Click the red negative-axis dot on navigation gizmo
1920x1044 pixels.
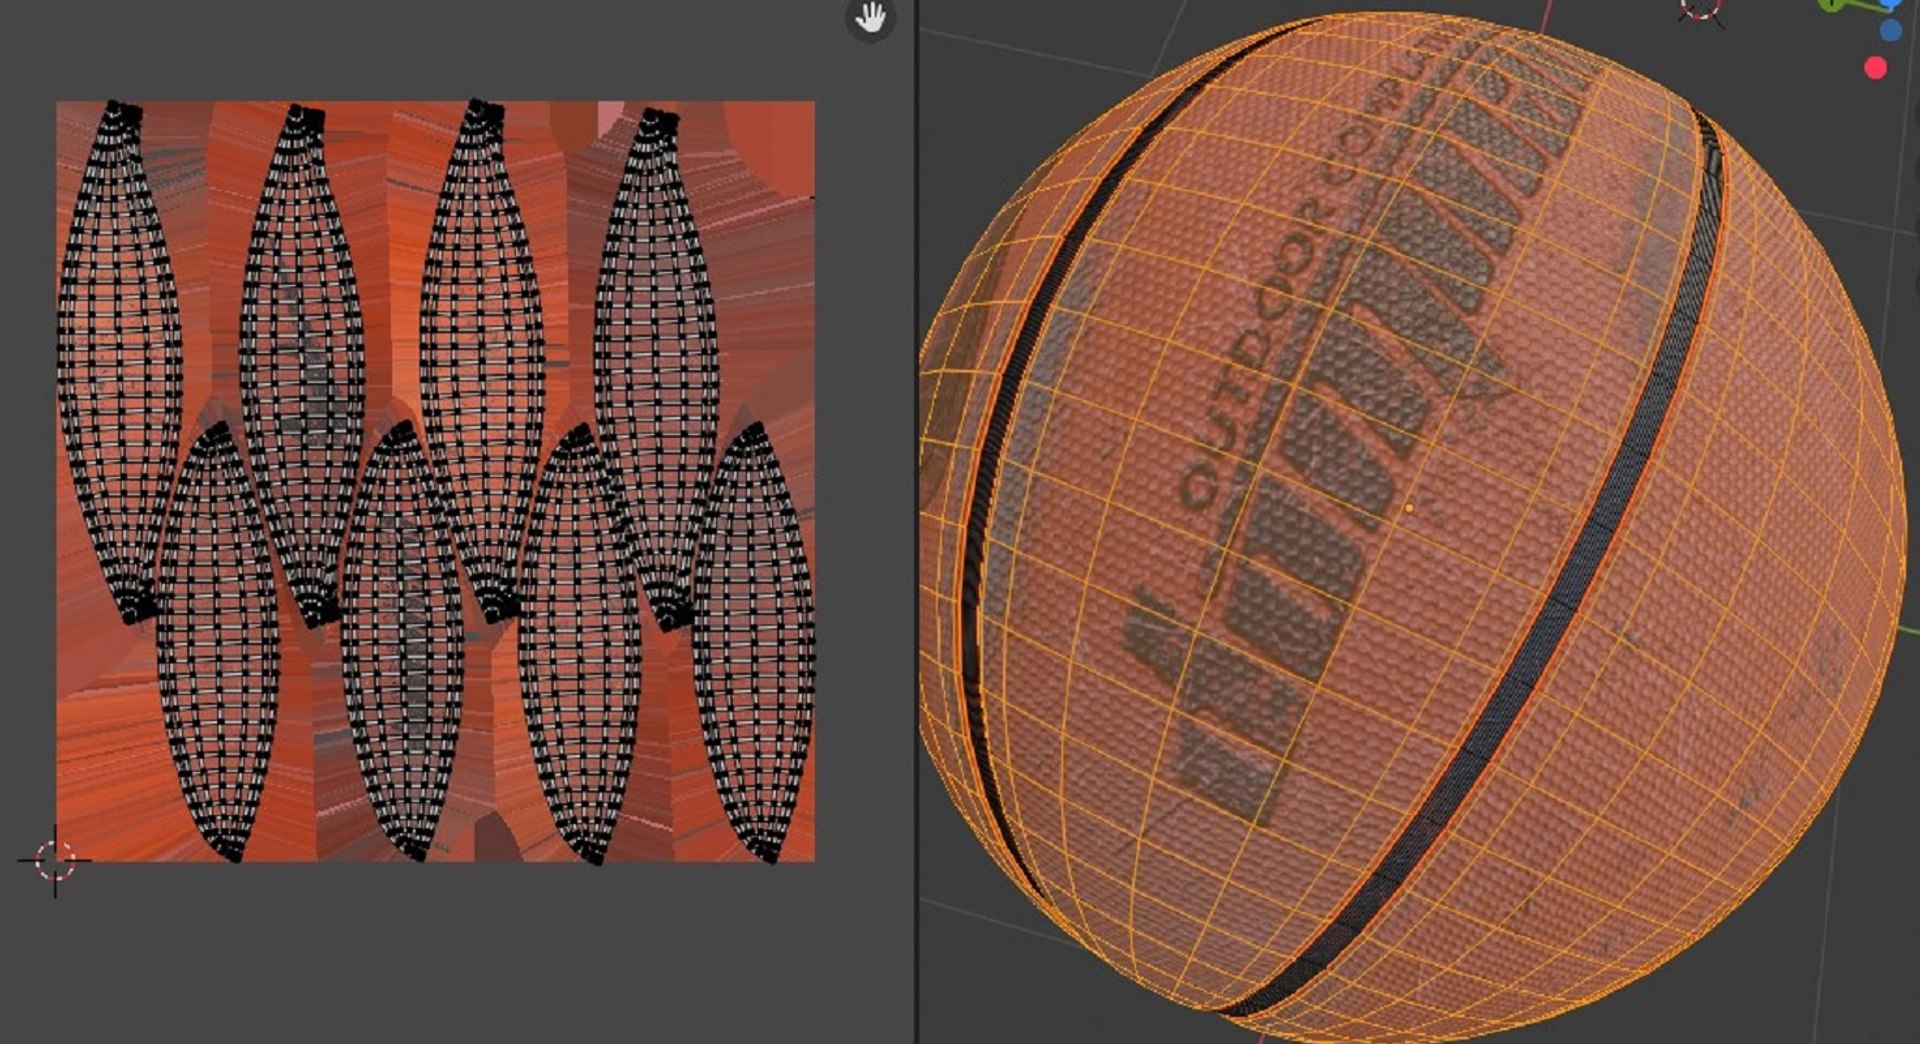[x=1876, y=68]
